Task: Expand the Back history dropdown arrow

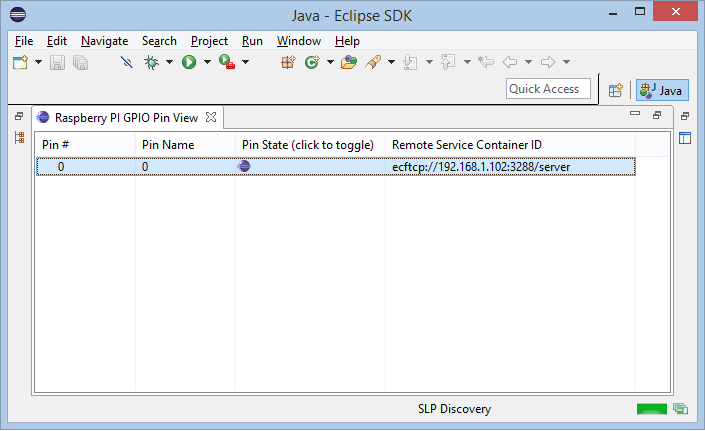Action: [x=529, y=62]
